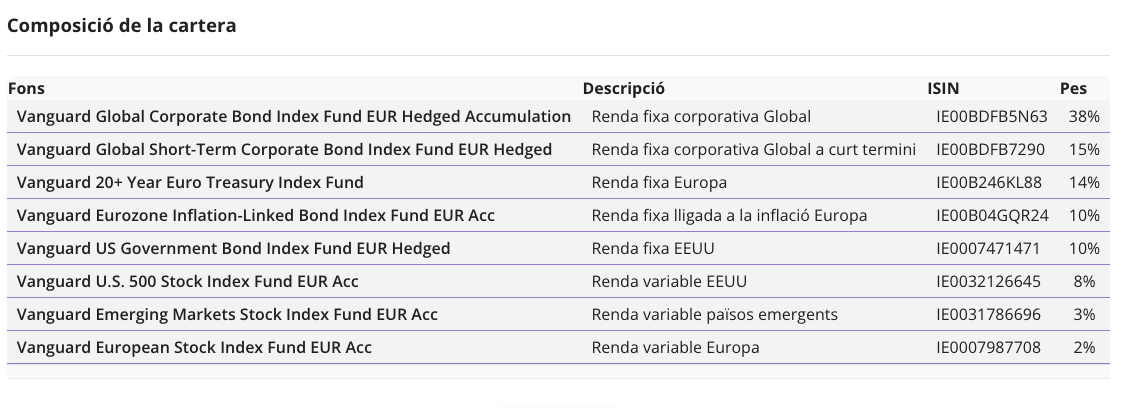
Task: Click the ISIN column header
Action: pos(943,88)
